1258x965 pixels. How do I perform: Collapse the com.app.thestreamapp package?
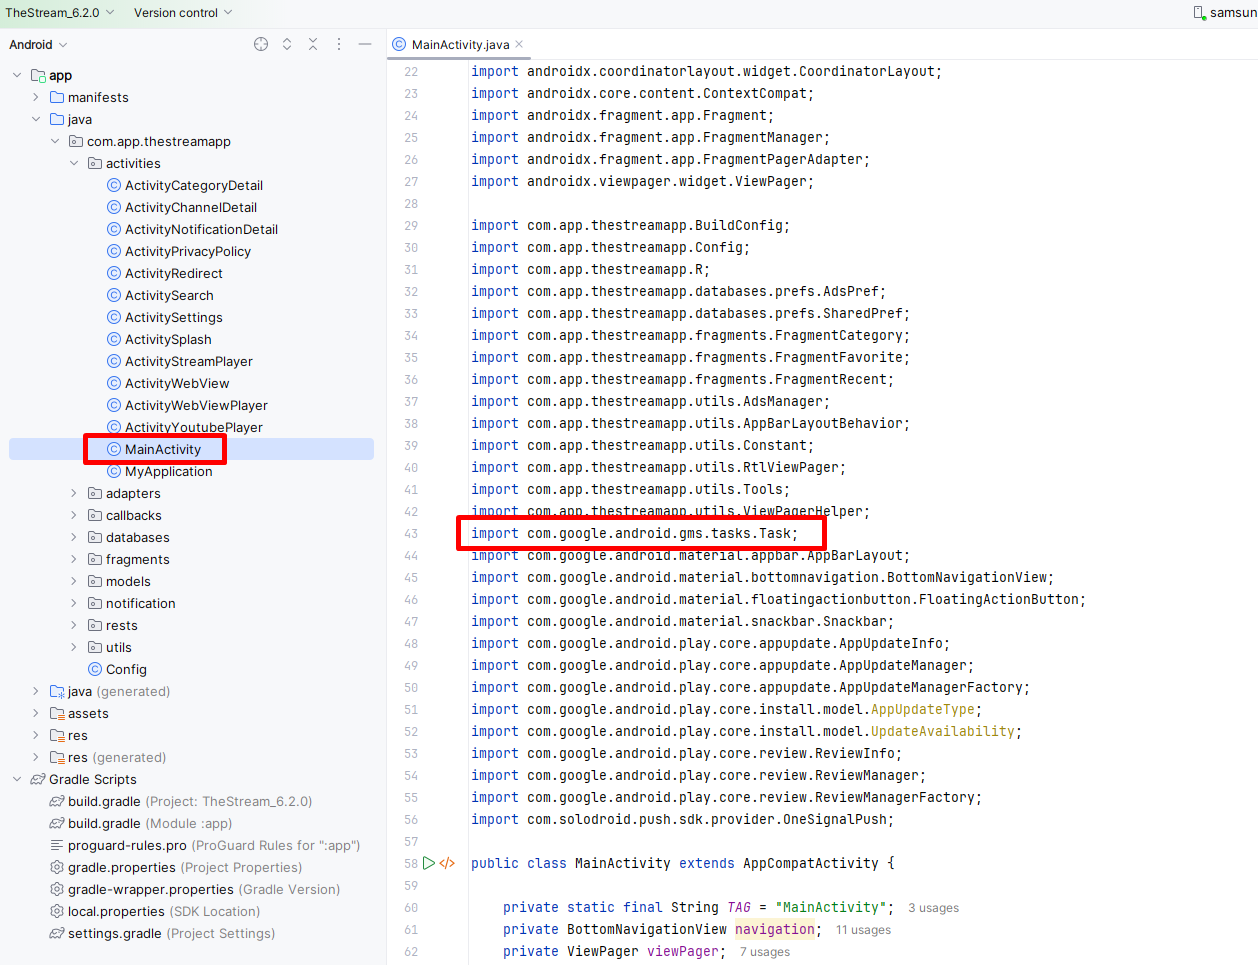55,141
